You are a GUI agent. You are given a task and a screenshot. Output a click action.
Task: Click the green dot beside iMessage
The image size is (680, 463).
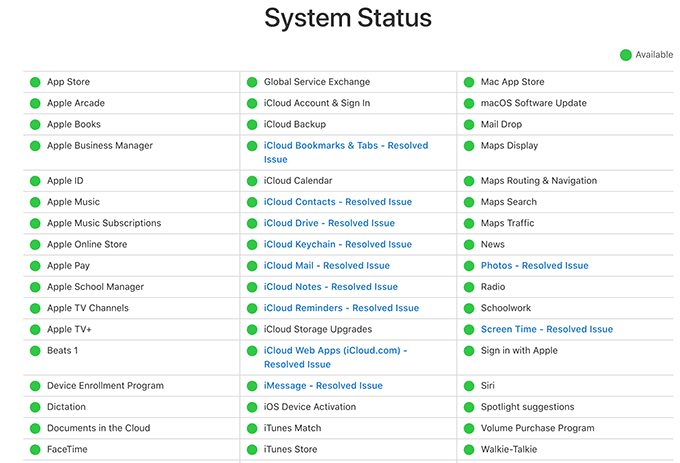252,386
